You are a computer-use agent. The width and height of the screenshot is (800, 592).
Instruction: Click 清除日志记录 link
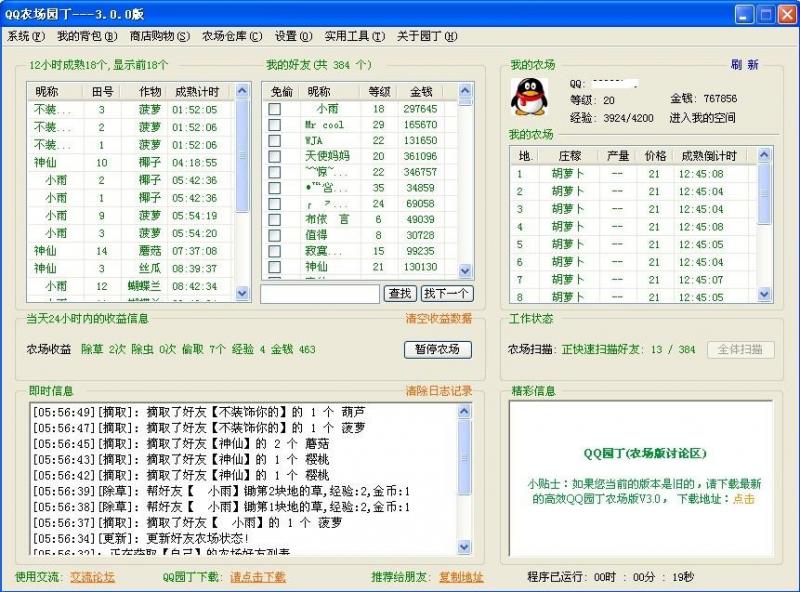[439, 391]
